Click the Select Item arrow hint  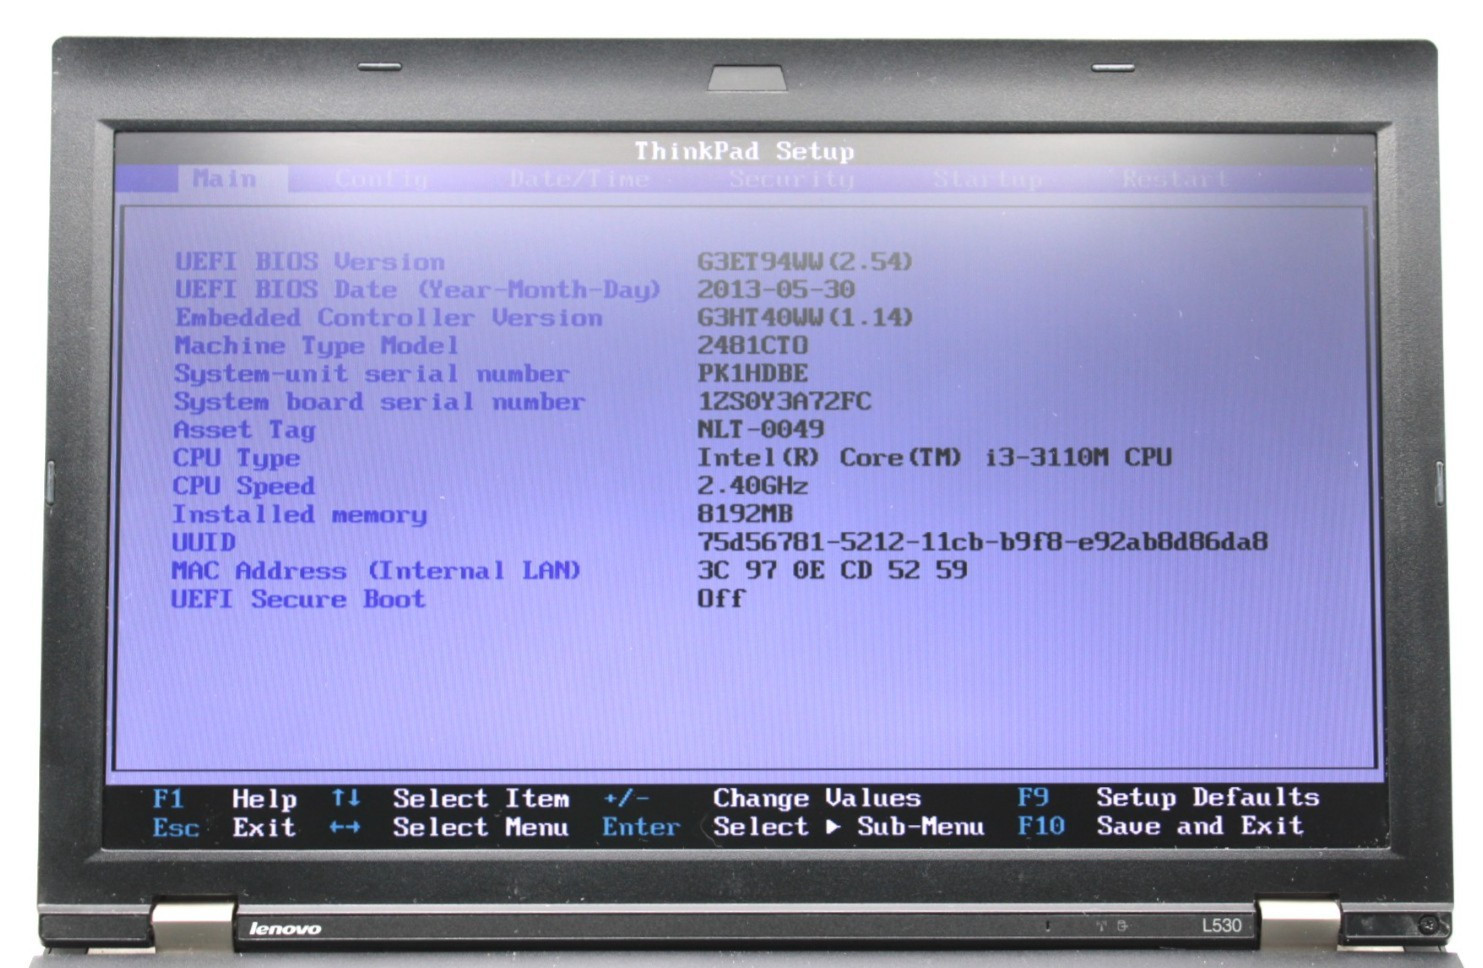pos(450,799)
